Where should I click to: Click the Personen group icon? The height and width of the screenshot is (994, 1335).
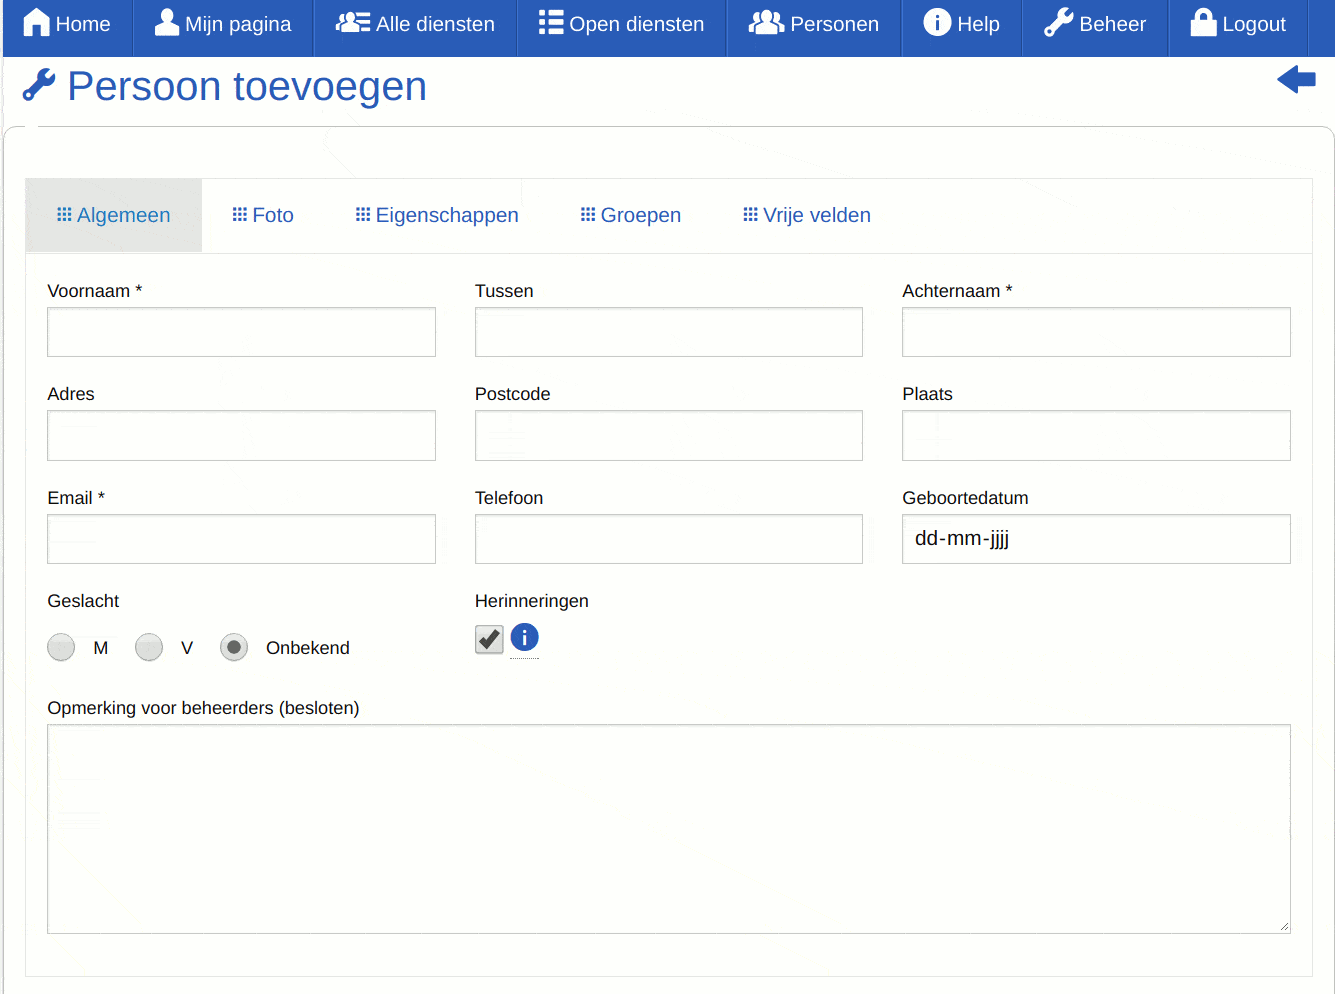(x=766, y=22)
